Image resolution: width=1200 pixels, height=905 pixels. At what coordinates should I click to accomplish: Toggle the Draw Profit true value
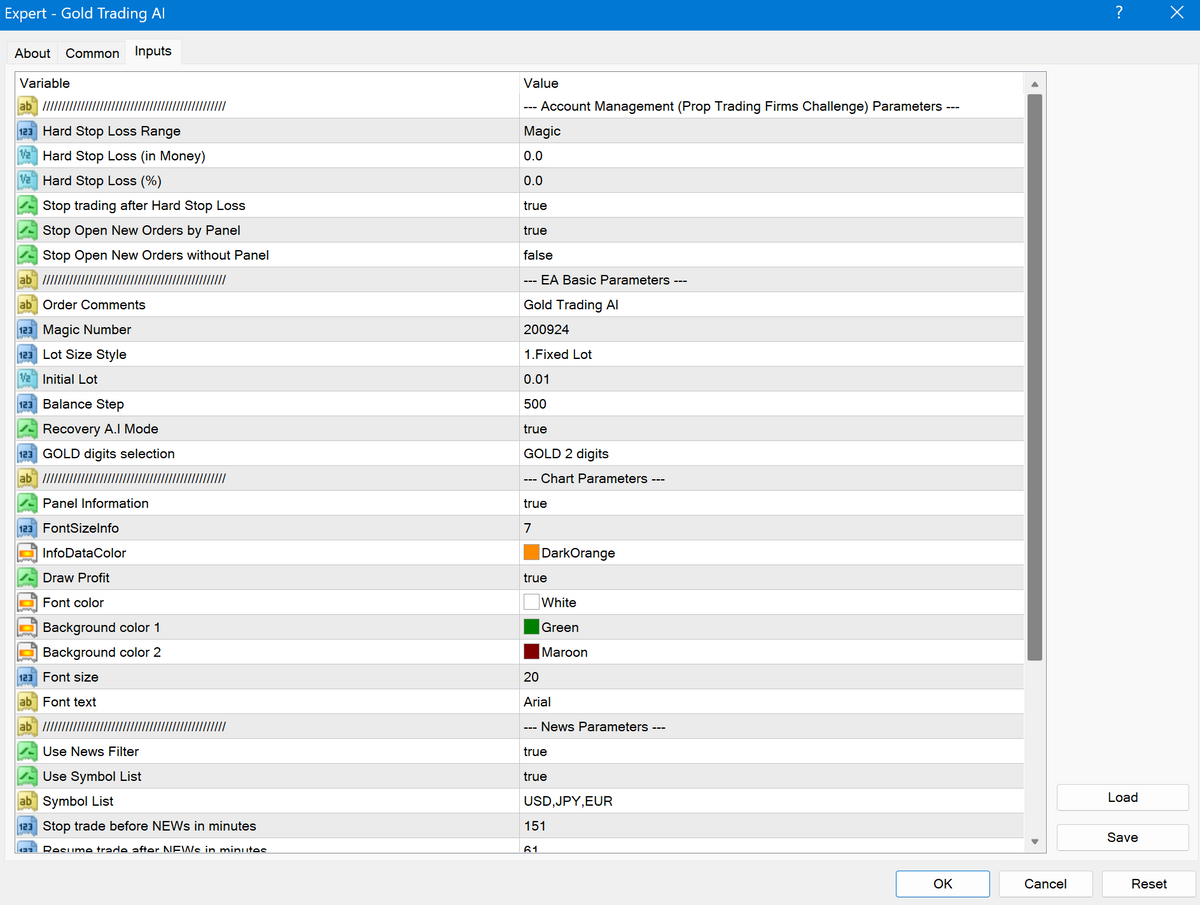(x=535, y=578)
